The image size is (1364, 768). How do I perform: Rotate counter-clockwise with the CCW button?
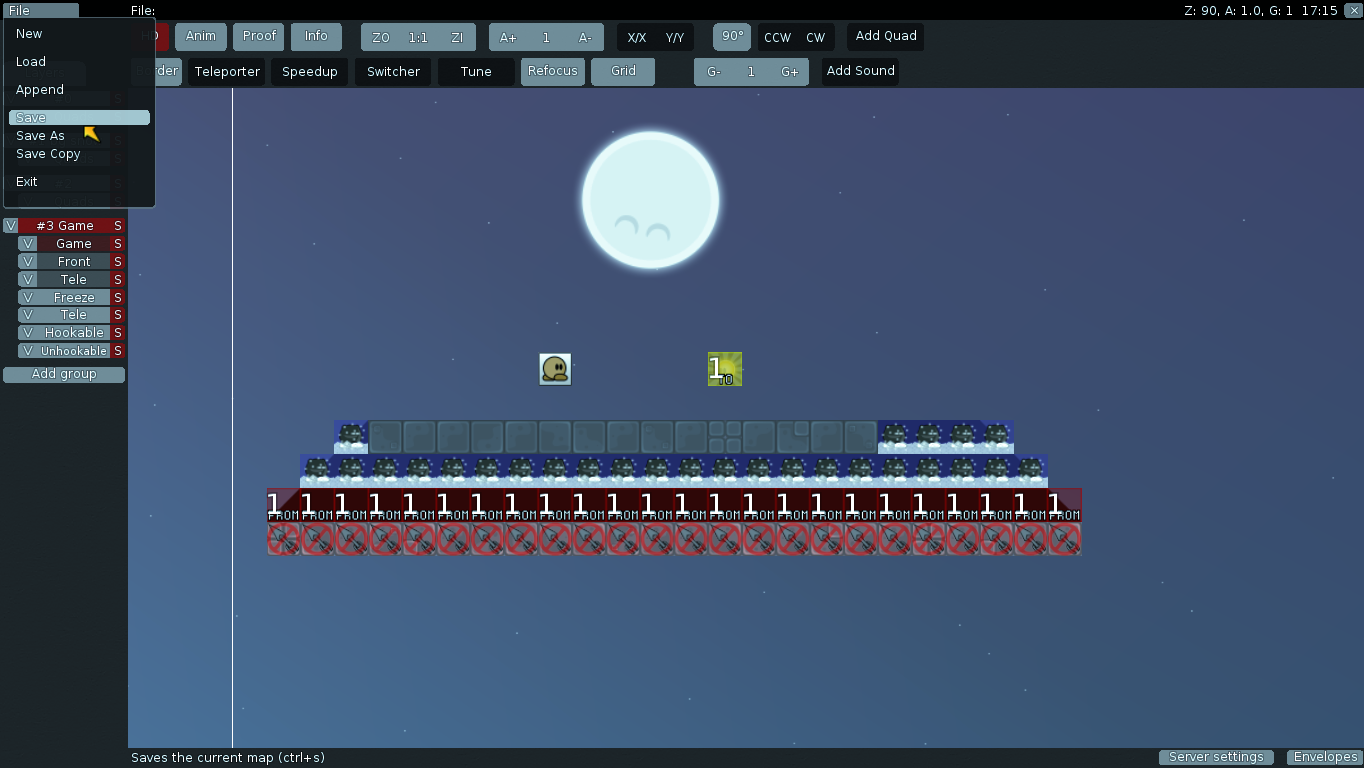point(777,37)
